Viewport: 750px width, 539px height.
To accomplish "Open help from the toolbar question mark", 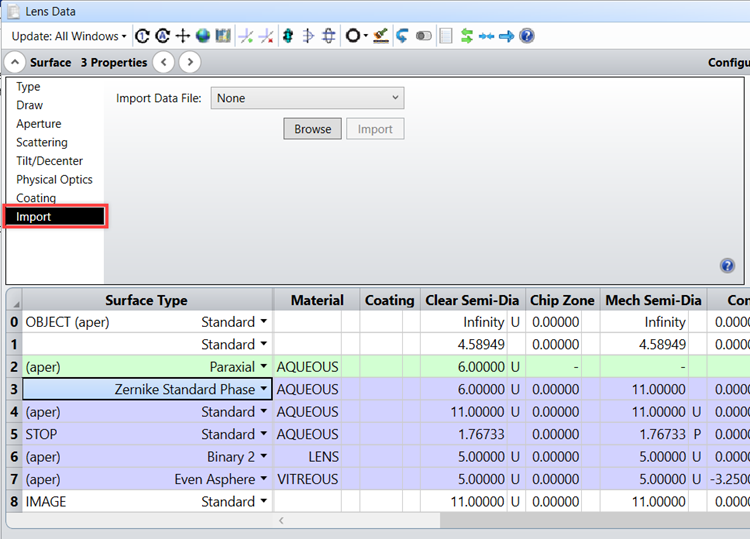I will 527,36.
